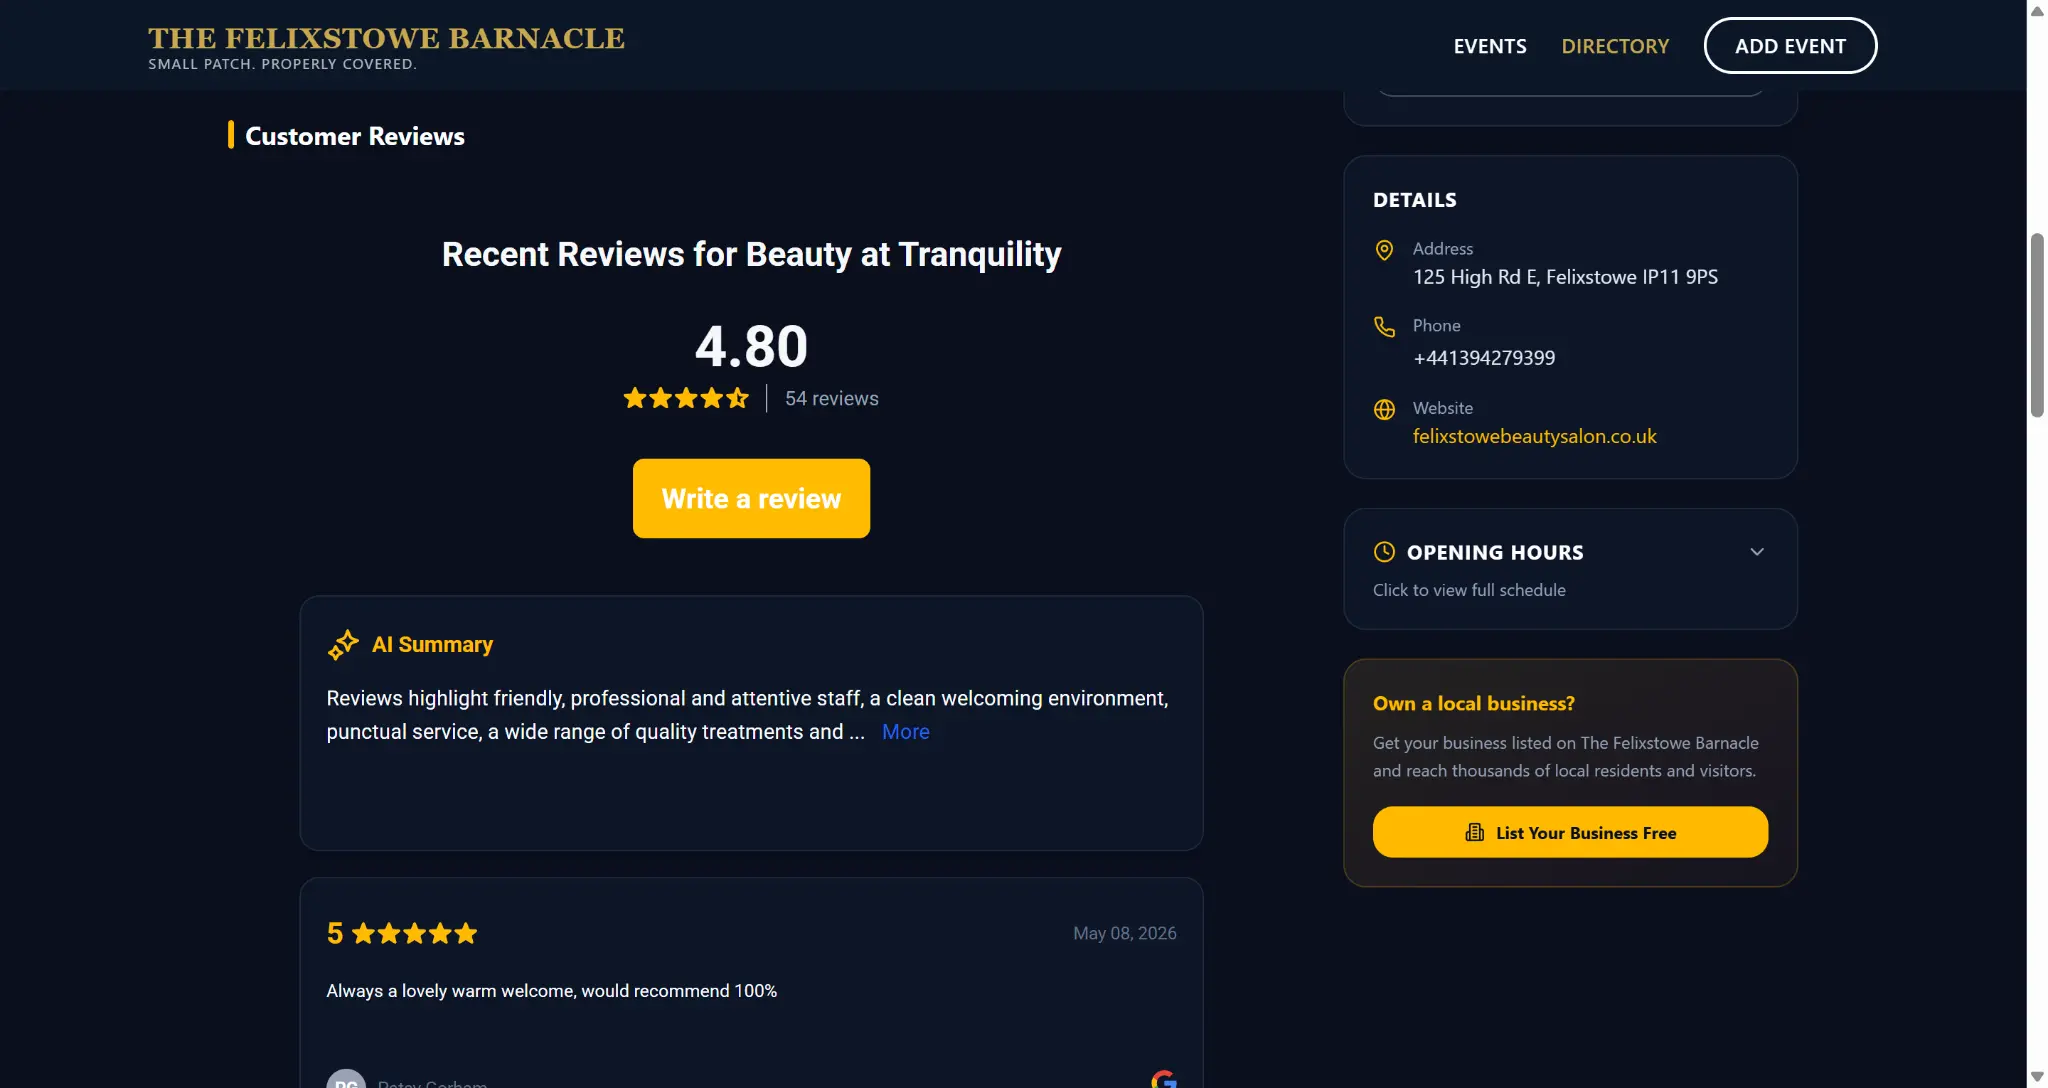Click the five-star rating under 4.80
Screen dimensions: 2048x1088
click(686, 398)
